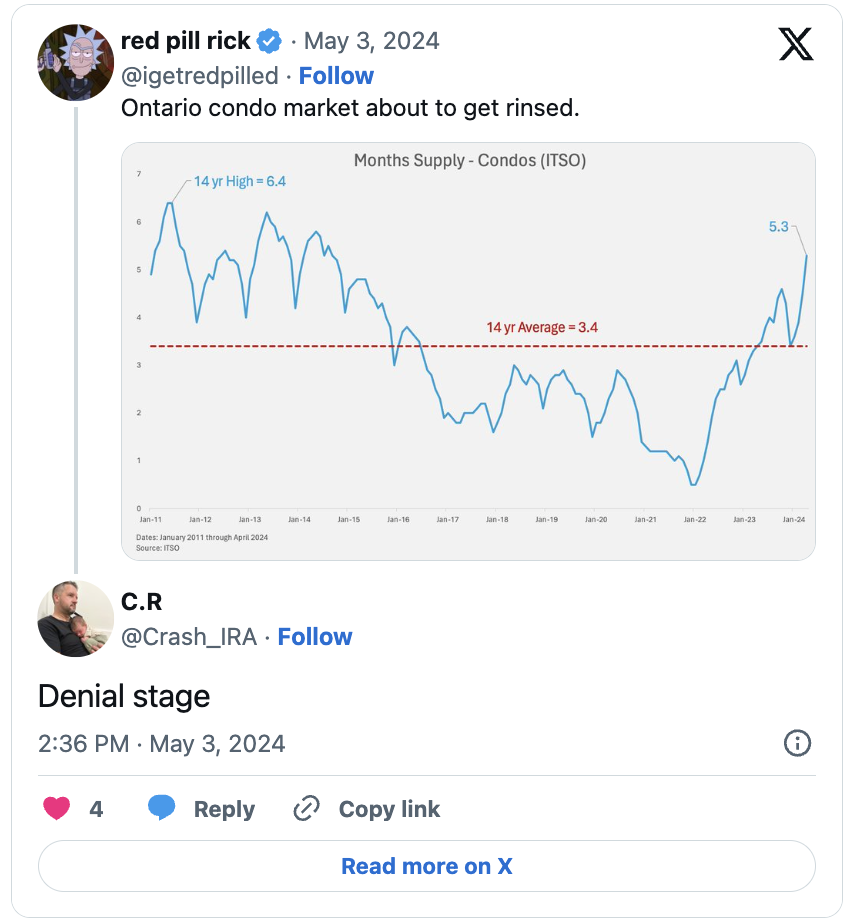Click the 2:36 PM May 3, 2024 timestamp
Viewport: 862px width, 924px height.
(x=161, y=744)
